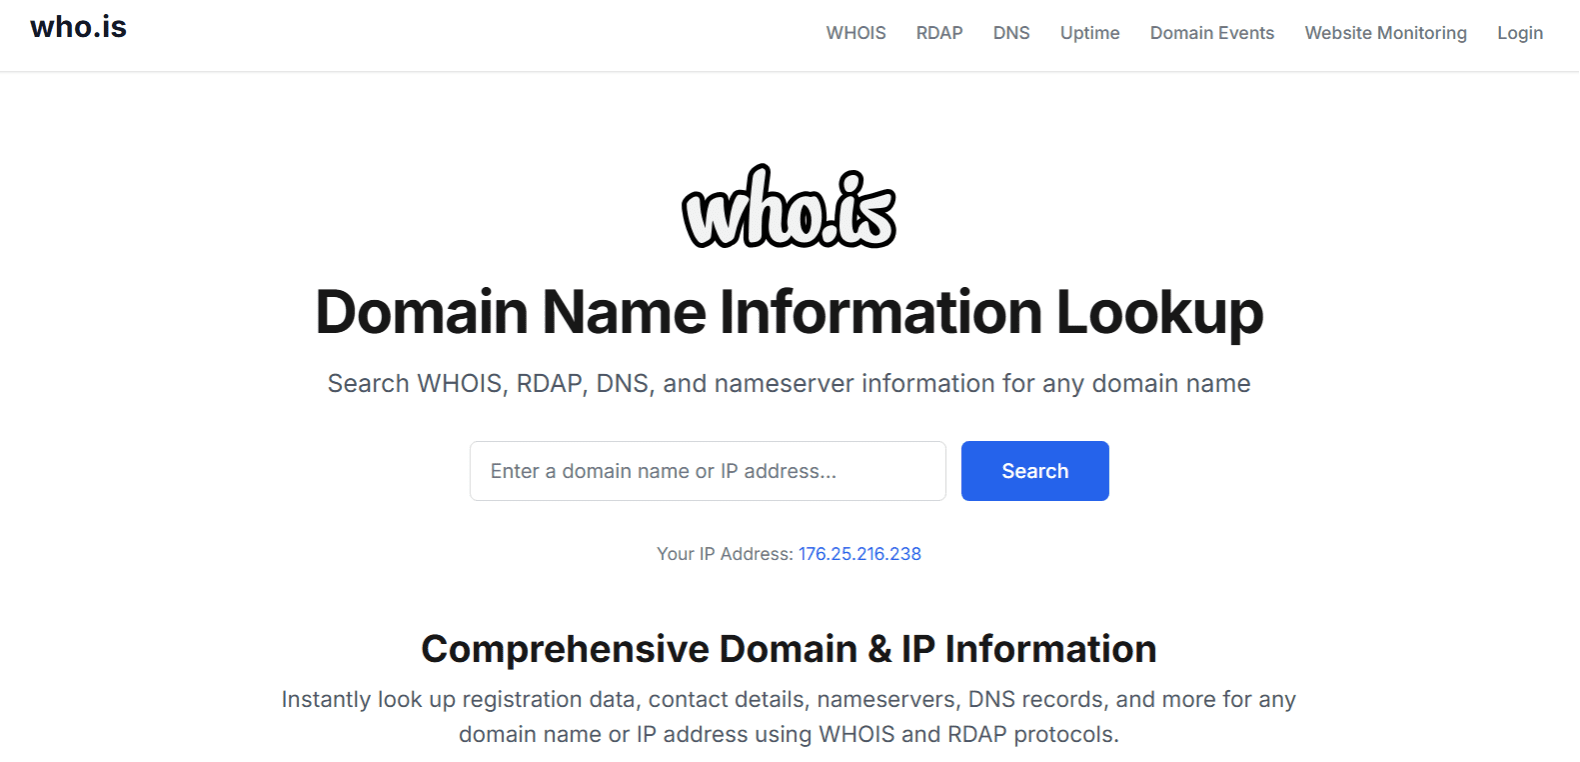Click the 'Instantly look up registration data' paragraph
The image size is (1580, 762).
pos(789,717)
